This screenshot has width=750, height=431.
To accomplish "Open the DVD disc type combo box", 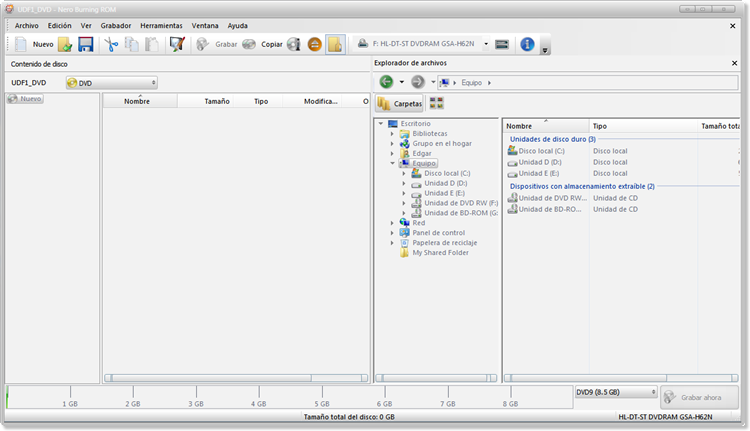I will pyautogui.click(x=111, y=83).
